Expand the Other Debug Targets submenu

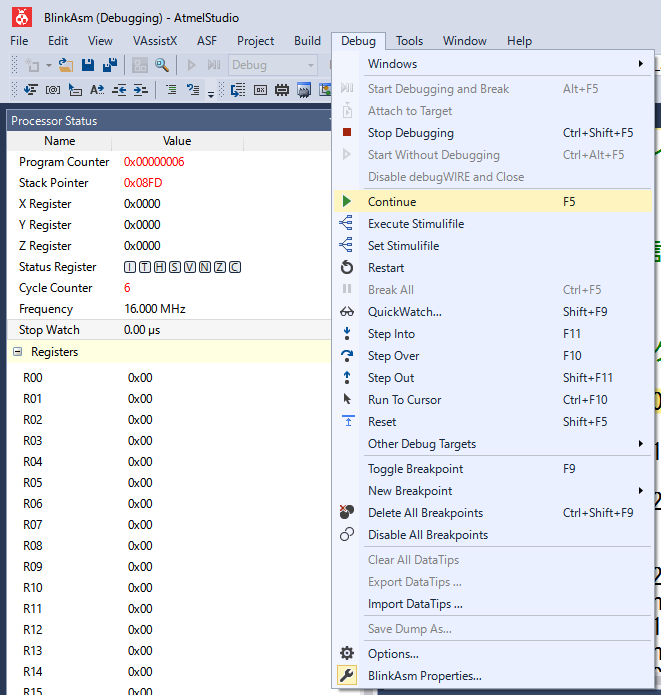click(493, 444)
